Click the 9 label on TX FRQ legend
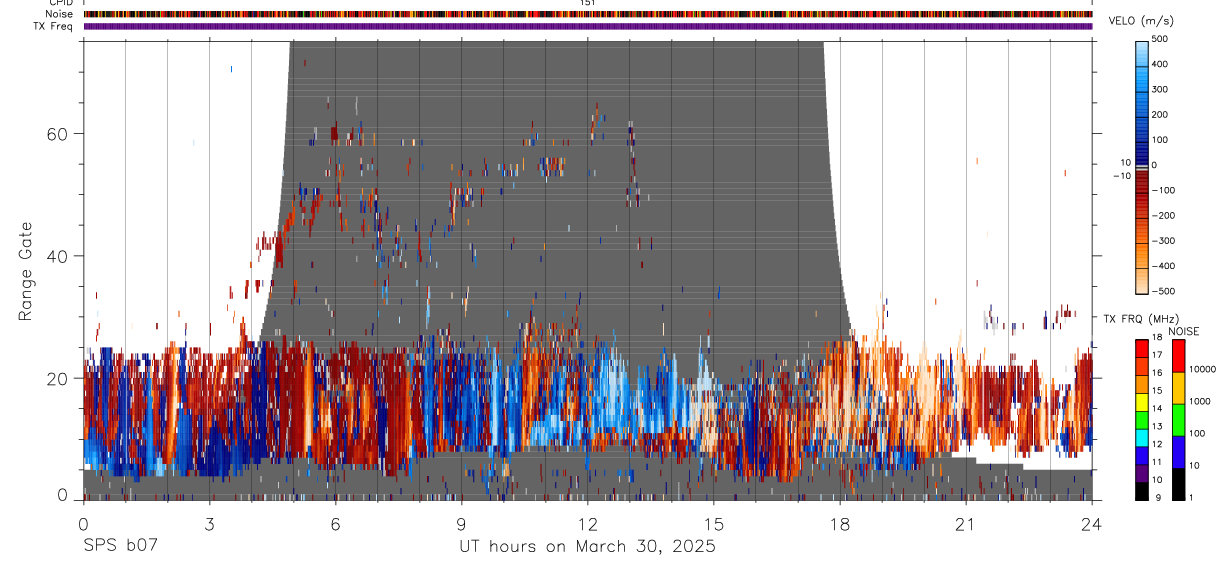This screenshot has height=567, width=1228. pyautogui.click(x=1156, y=497)
